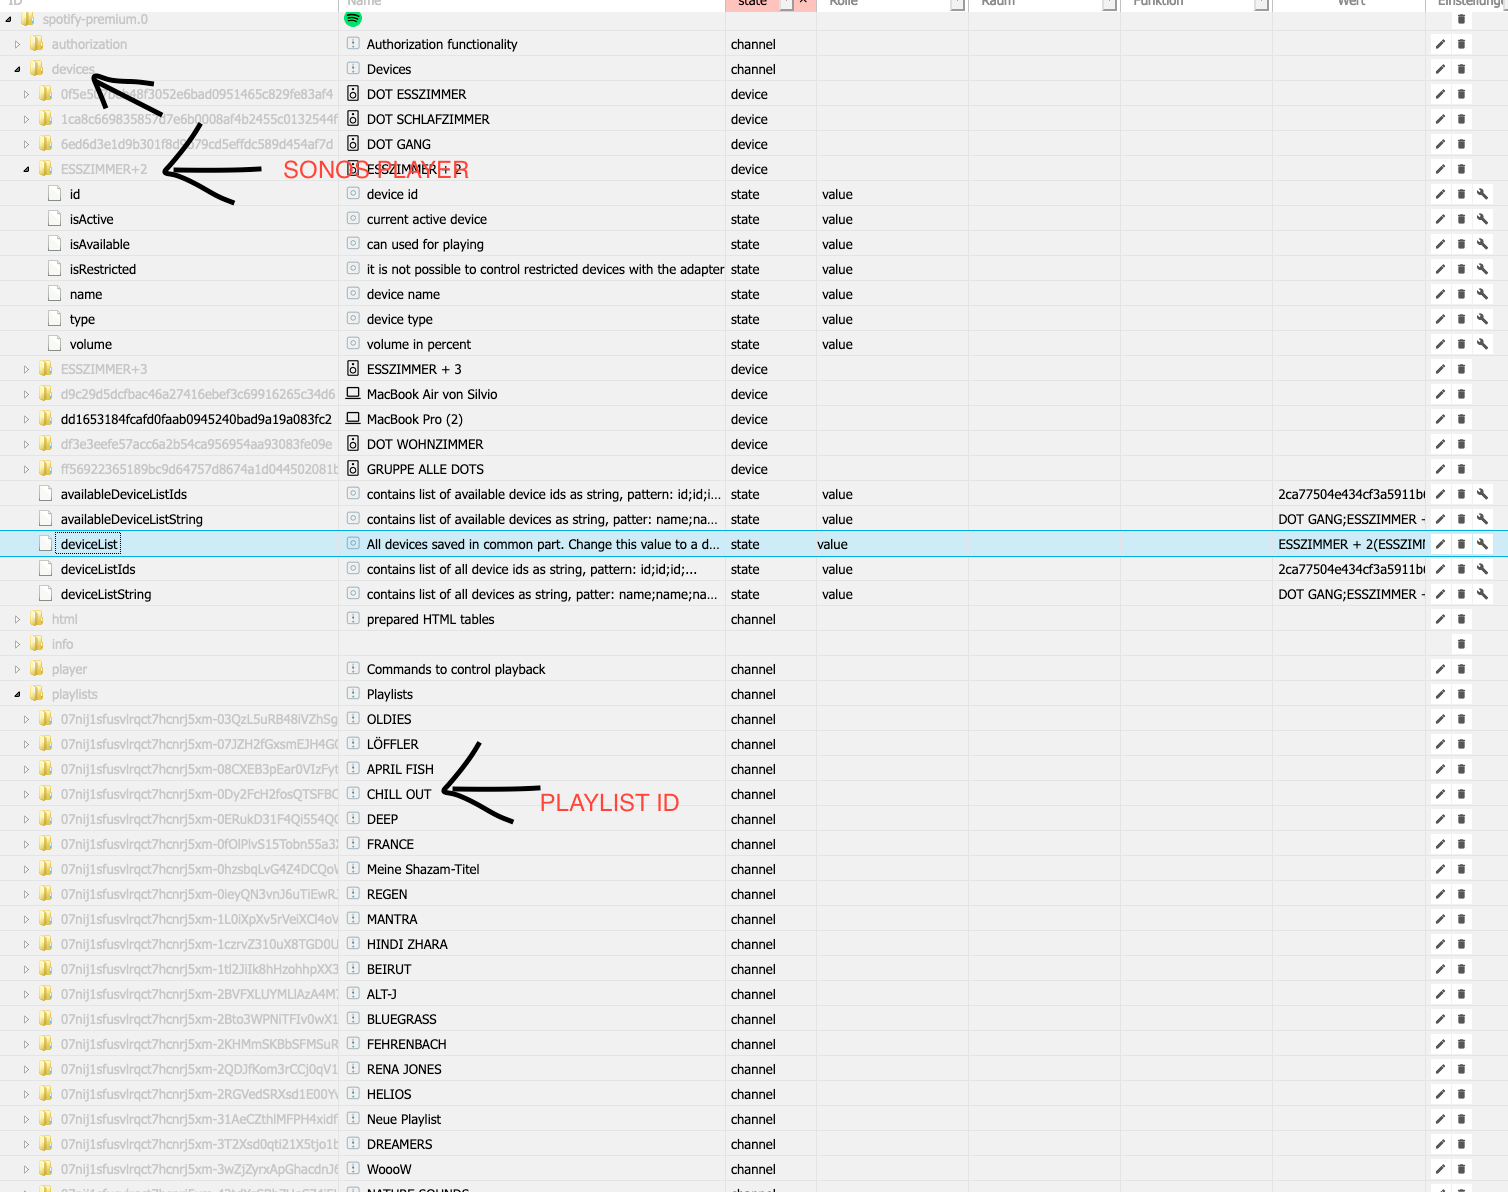The height and width of the screenshot is (1192, 1508).
Task: Click the 'HINDI ZHARA' playlist name
Action: (x=407, y=944)
